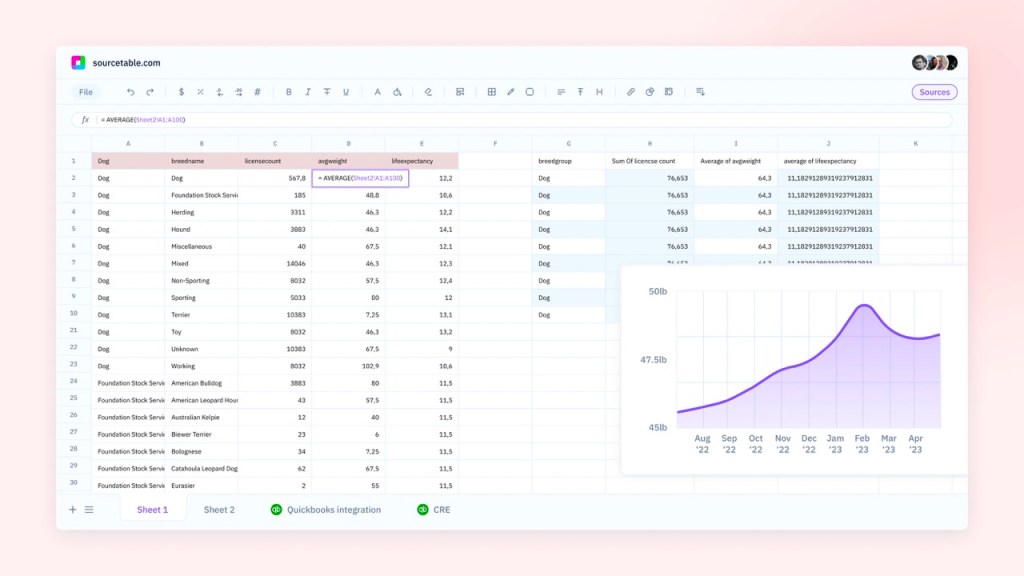Insert a chart using the pie icon

pos(650,92)
